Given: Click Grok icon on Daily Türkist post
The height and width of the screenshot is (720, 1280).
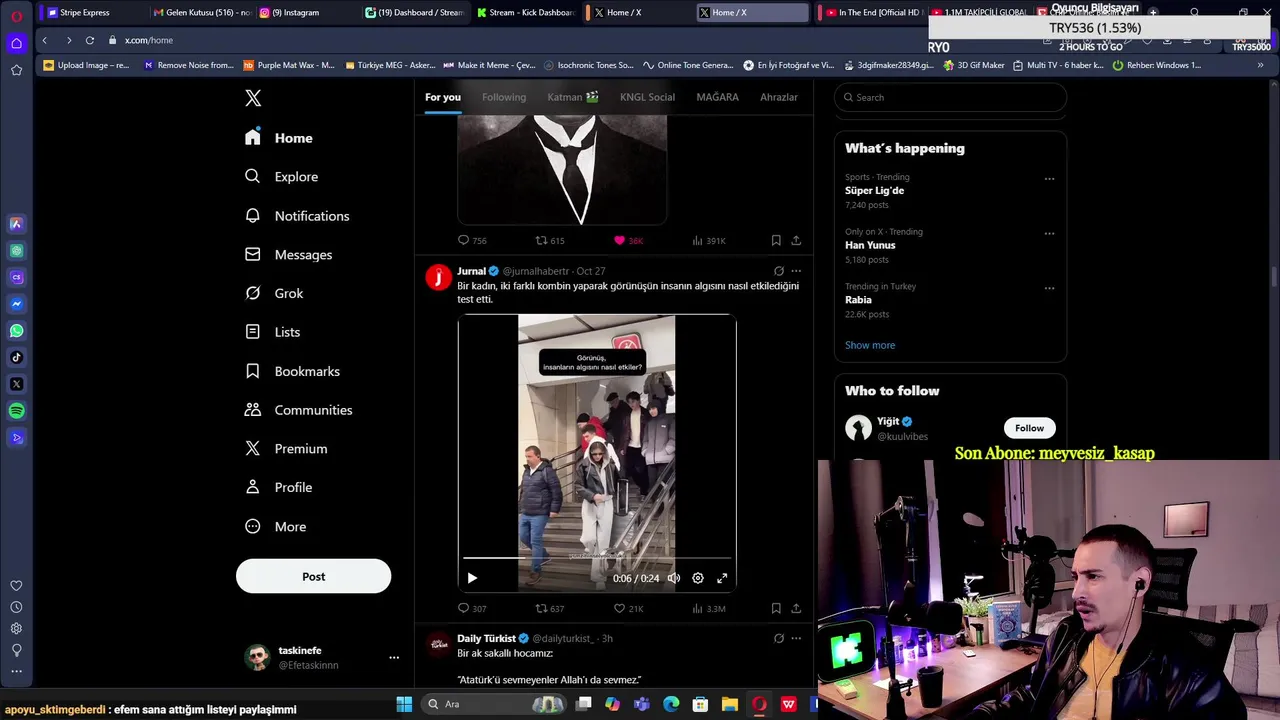Looking at the screenshot, I should (x=779, y=638).
